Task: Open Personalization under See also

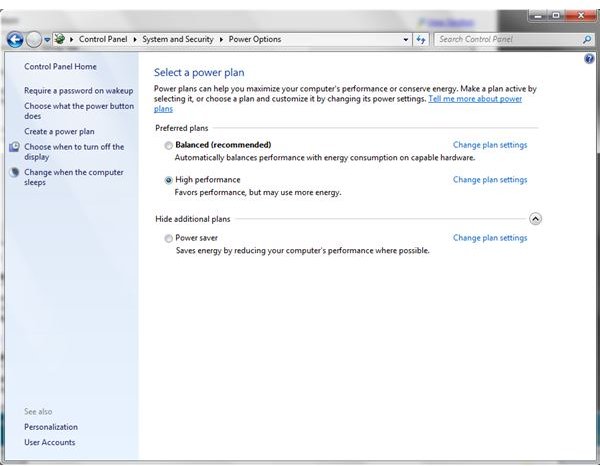Action: pyautogui.click(x=51, y=427)
